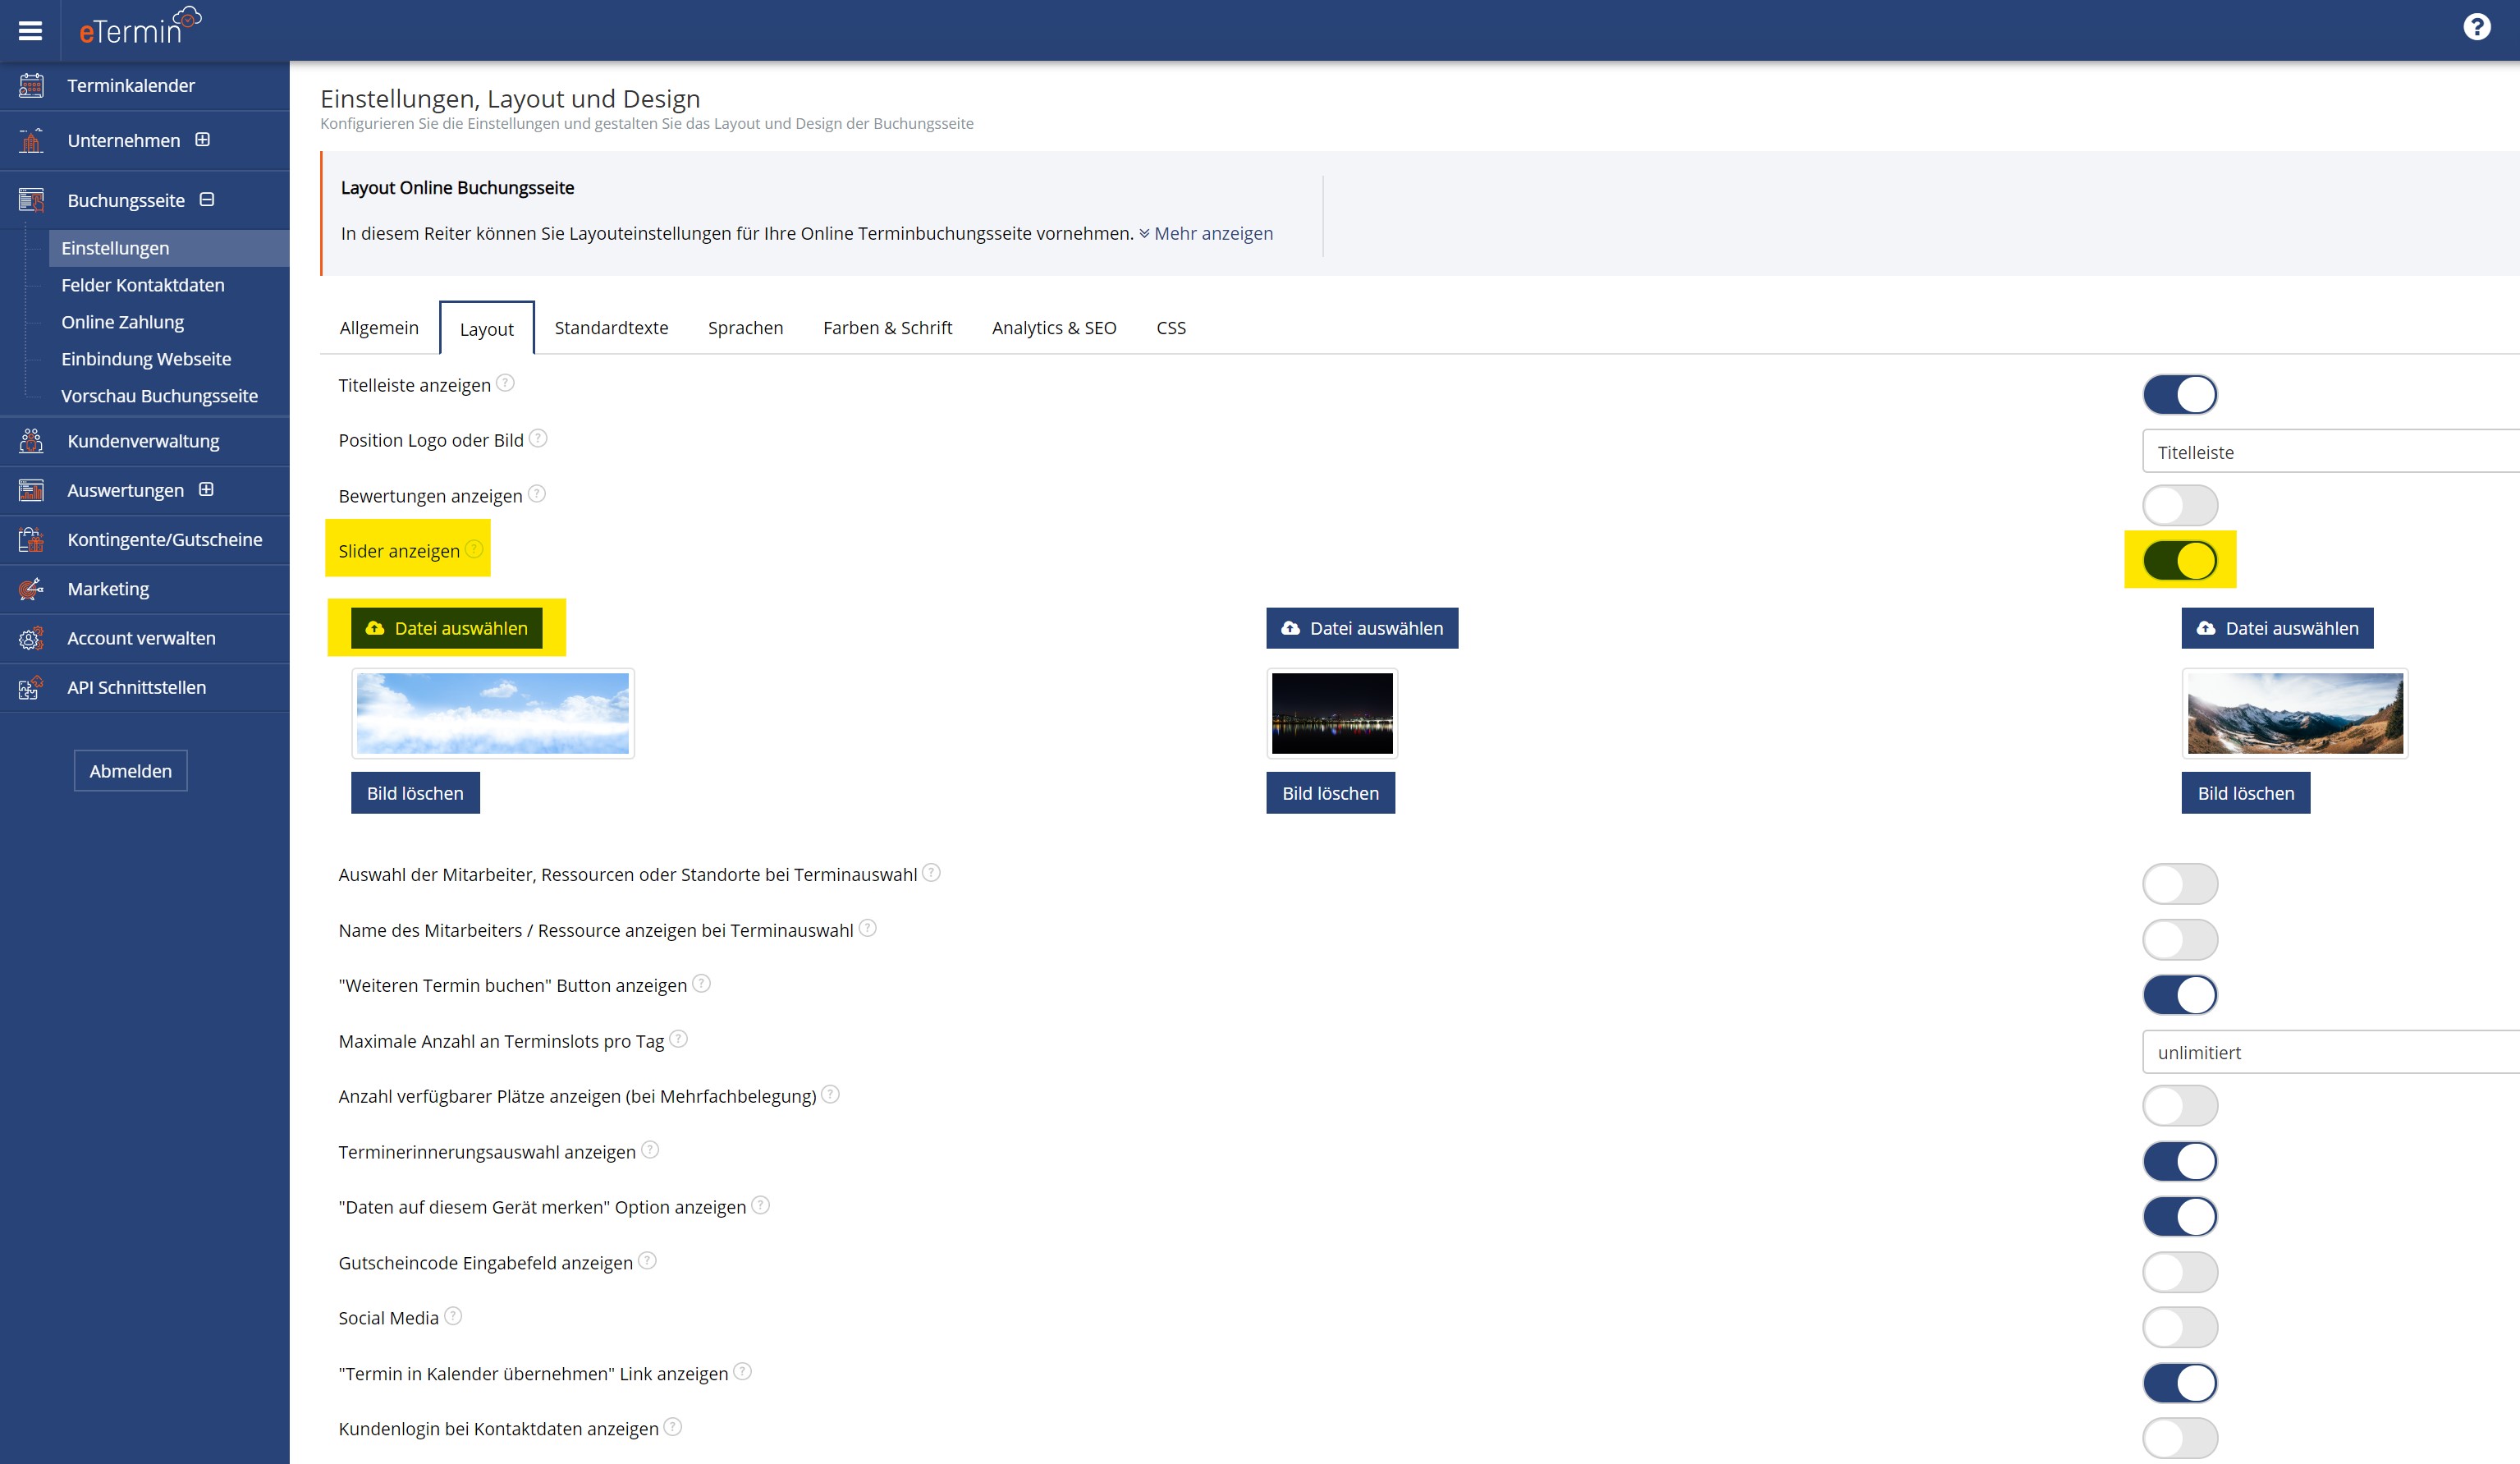Delete the sky image with Bild löschen

(x=415, y=793)
